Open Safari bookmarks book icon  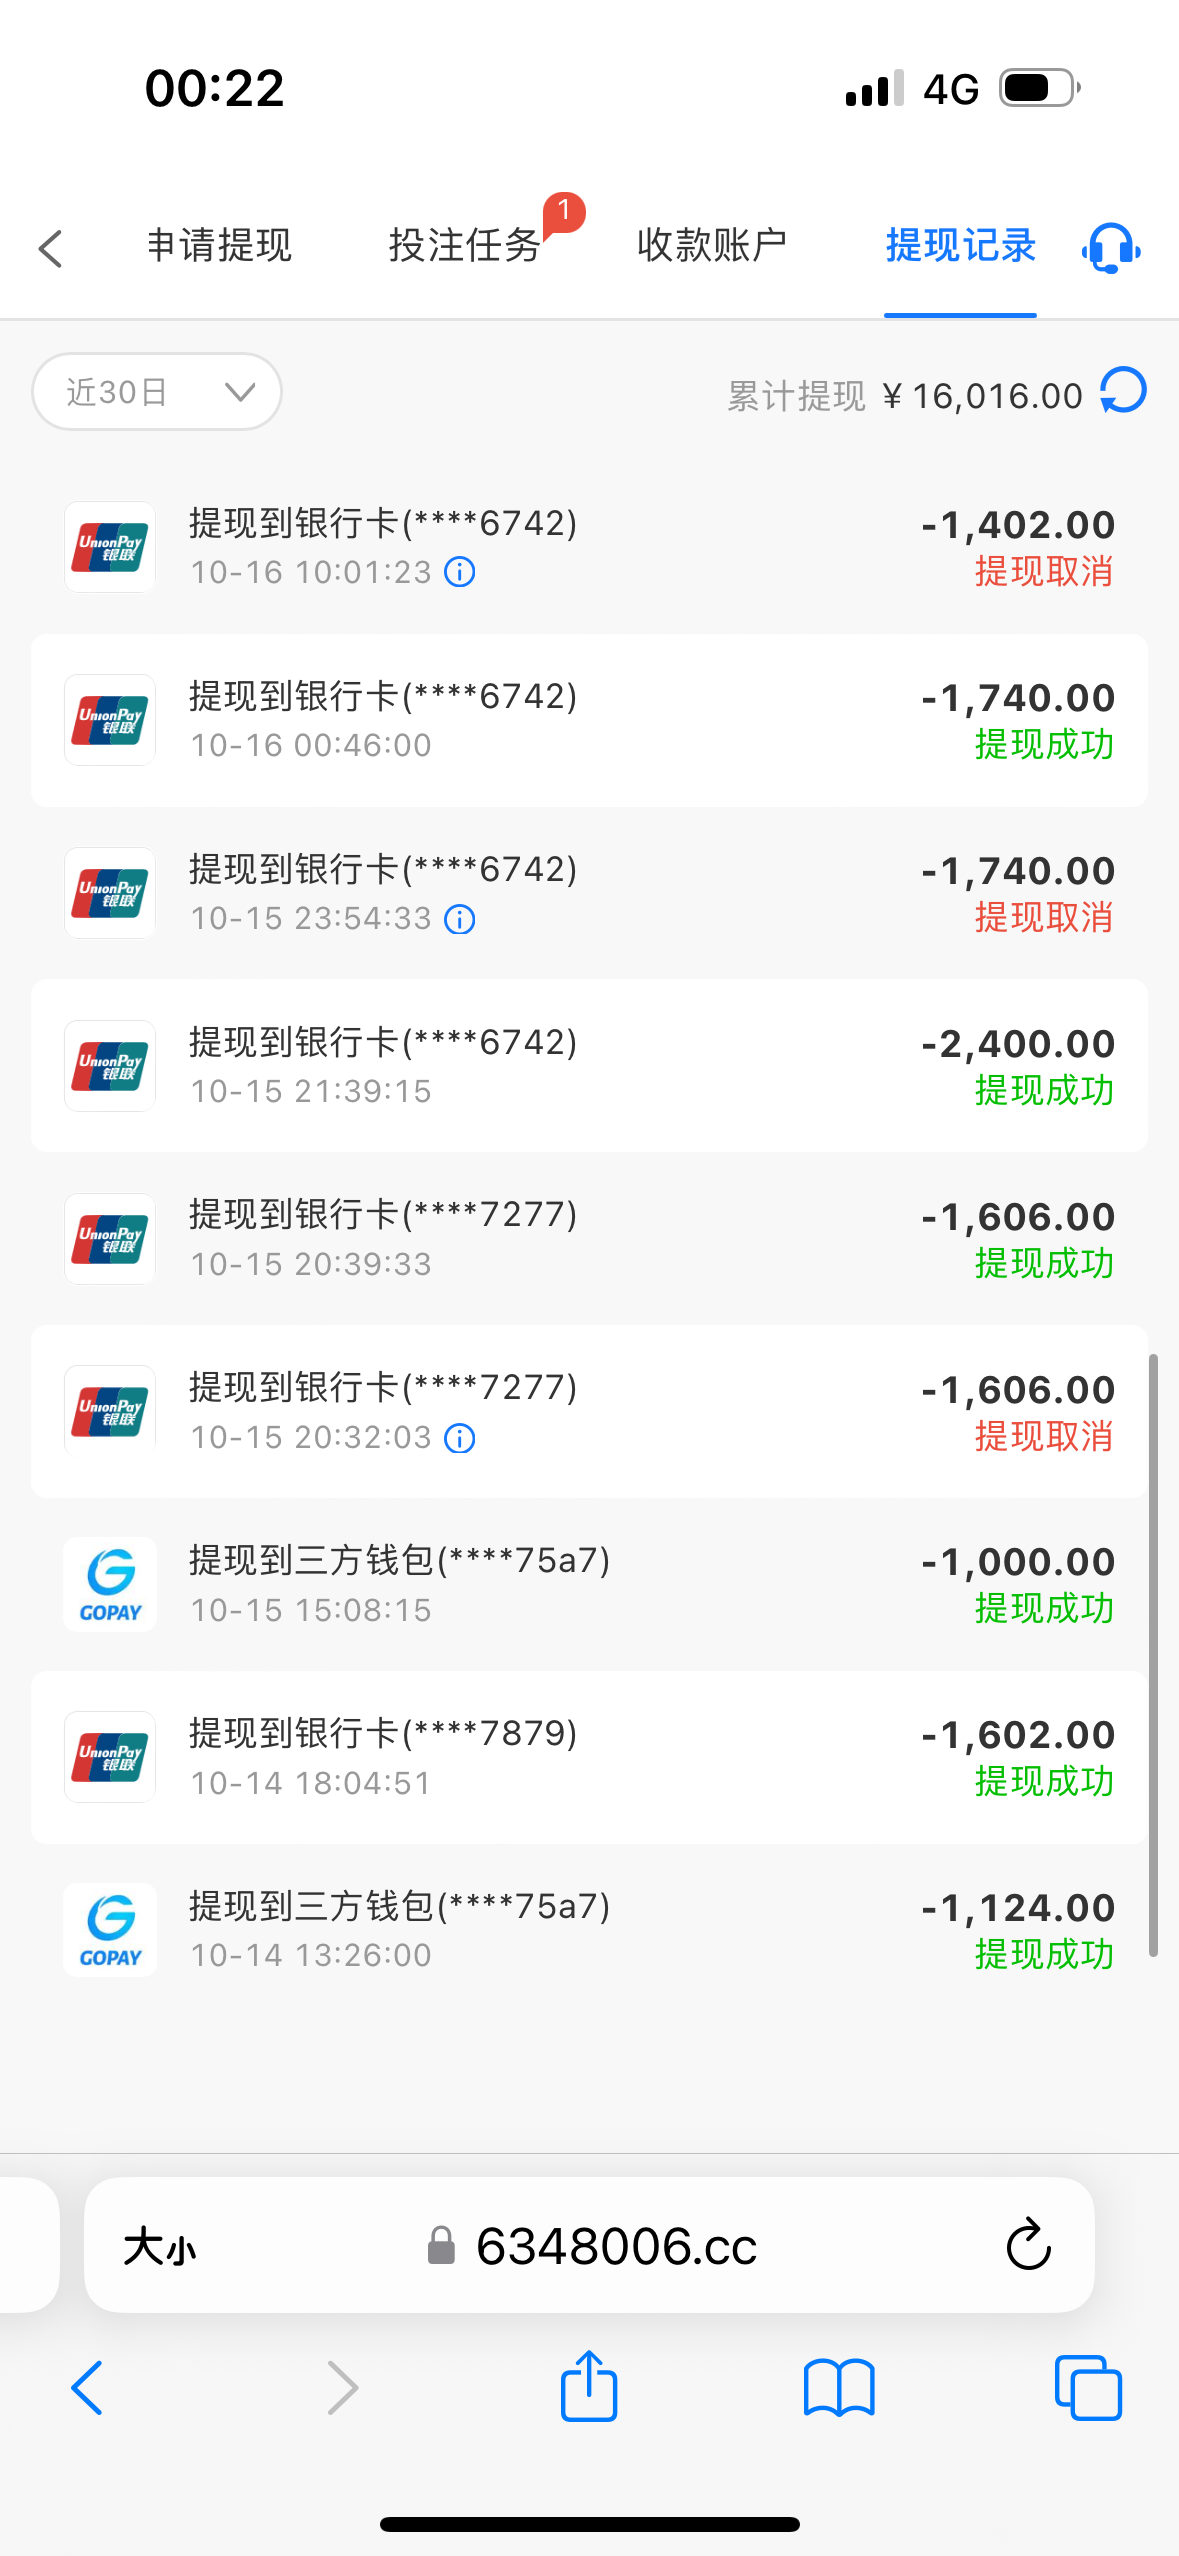coord(839,2388)
